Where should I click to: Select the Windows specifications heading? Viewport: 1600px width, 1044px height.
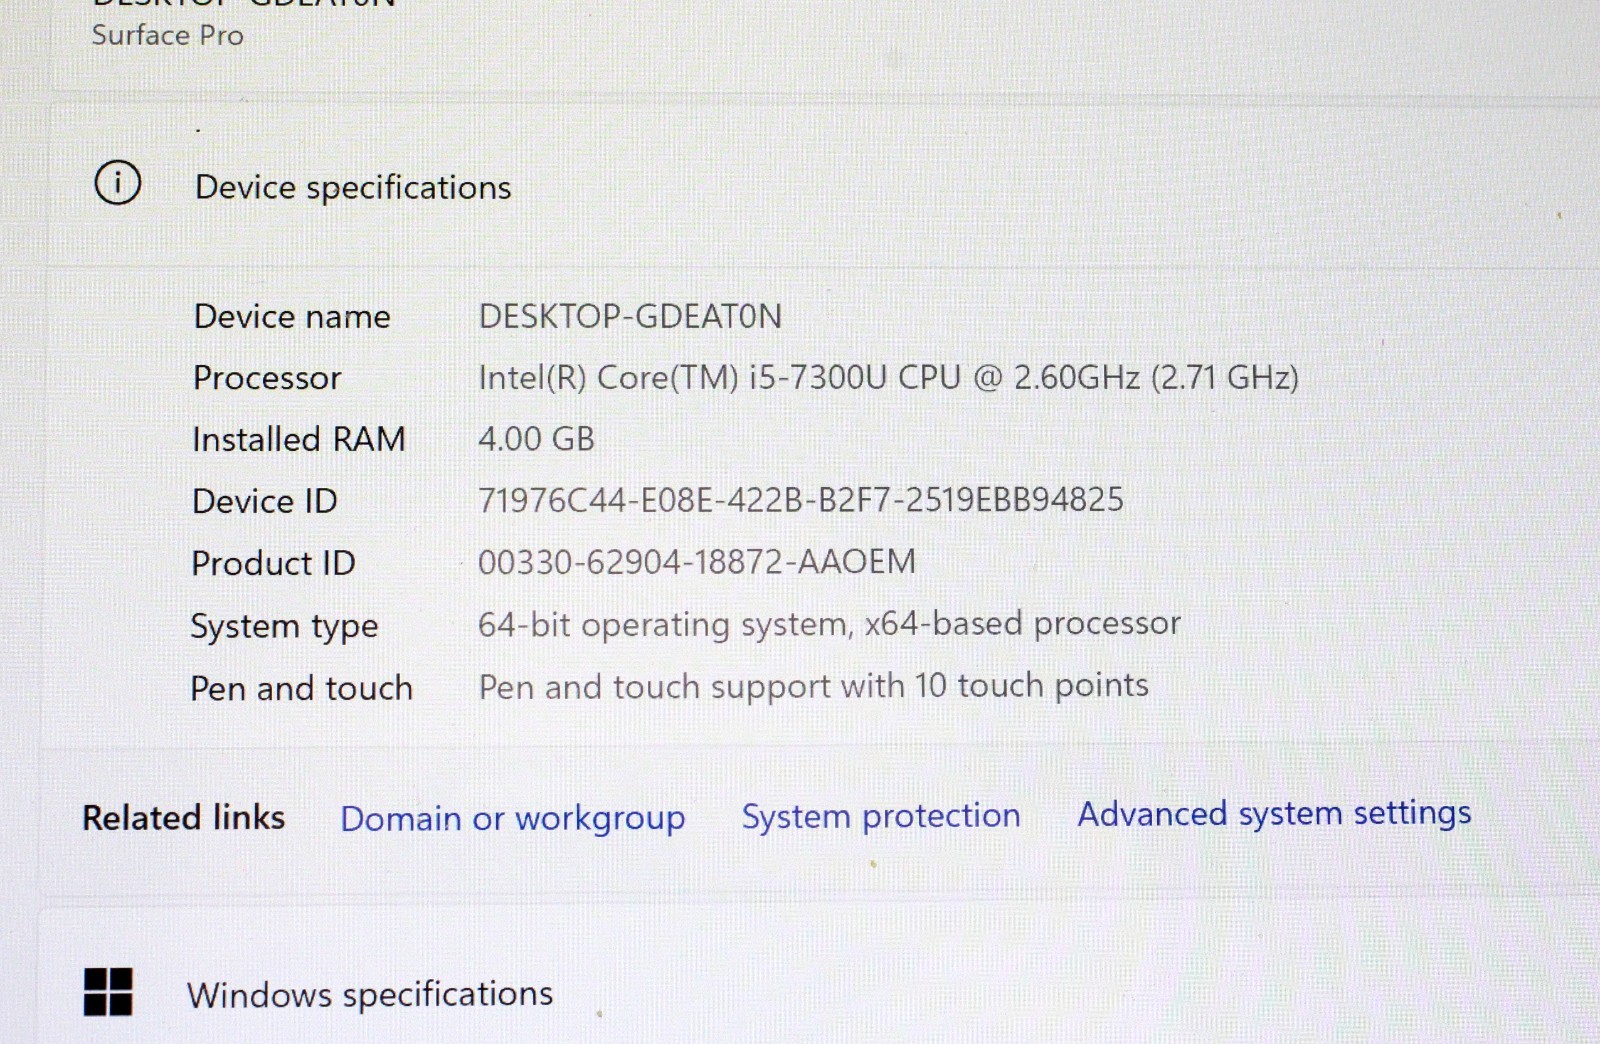click(370, 994)
